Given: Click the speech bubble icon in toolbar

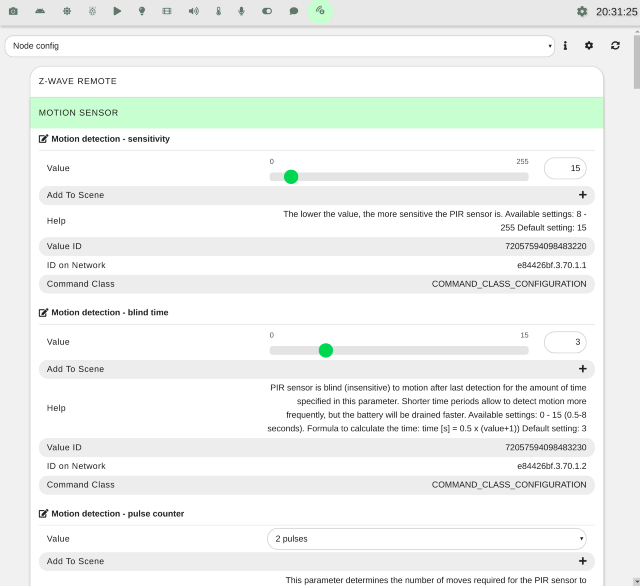Looking at the screenshot, I should click(294, 11).
